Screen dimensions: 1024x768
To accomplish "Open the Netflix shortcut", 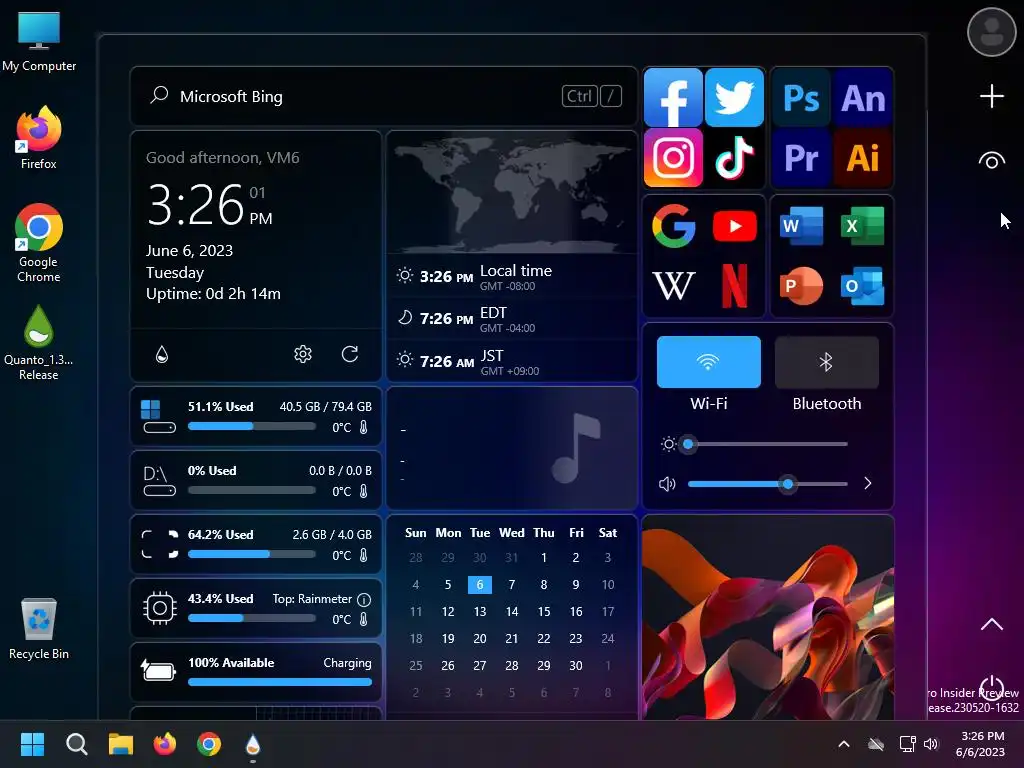I will (x=735, y=285).
